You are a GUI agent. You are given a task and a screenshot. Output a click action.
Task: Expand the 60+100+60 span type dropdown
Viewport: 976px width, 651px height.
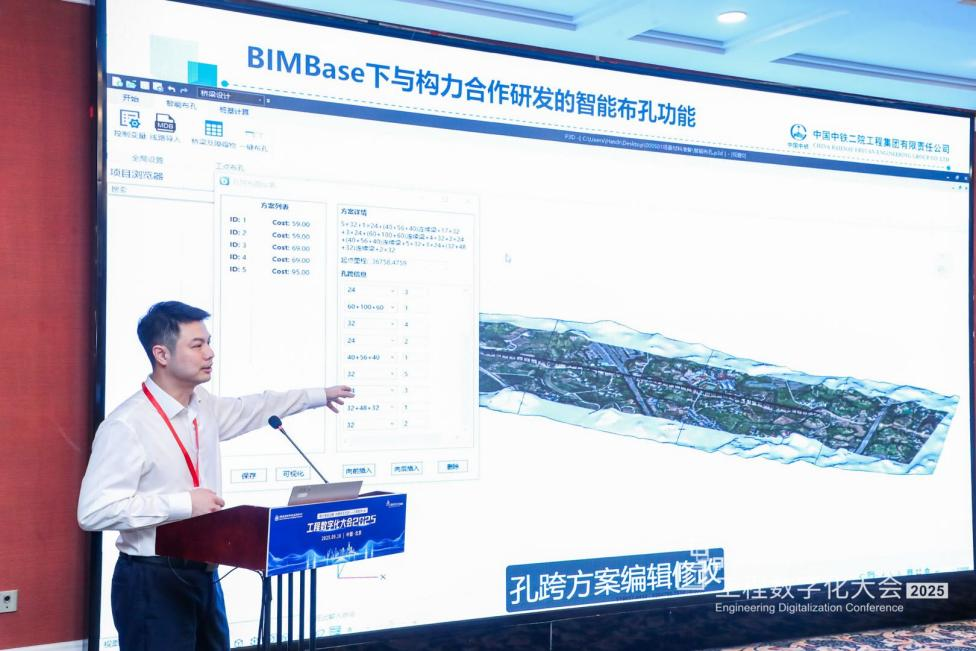coord(392,307)
